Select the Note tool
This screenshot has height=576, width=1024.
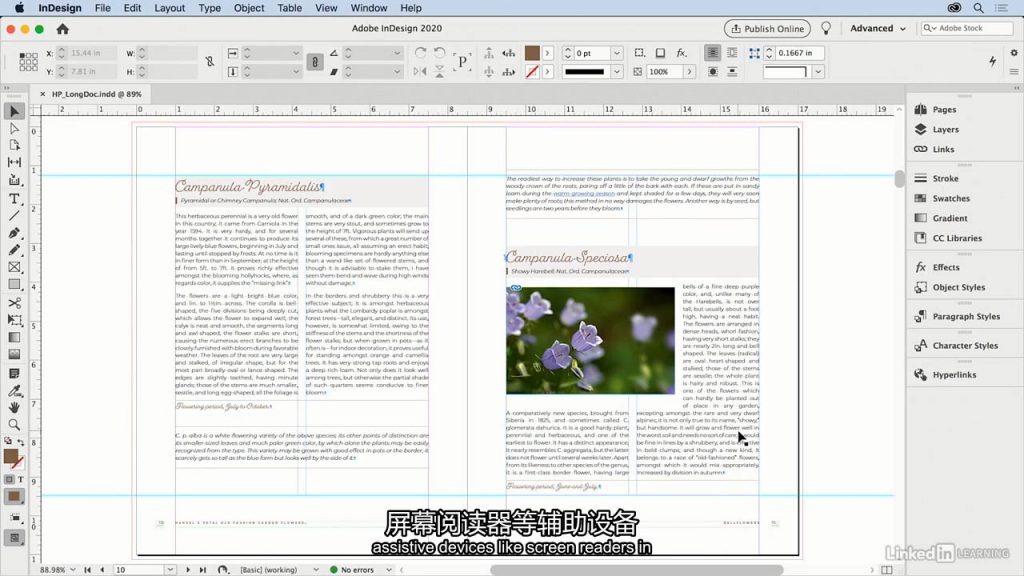coord(14,373)
